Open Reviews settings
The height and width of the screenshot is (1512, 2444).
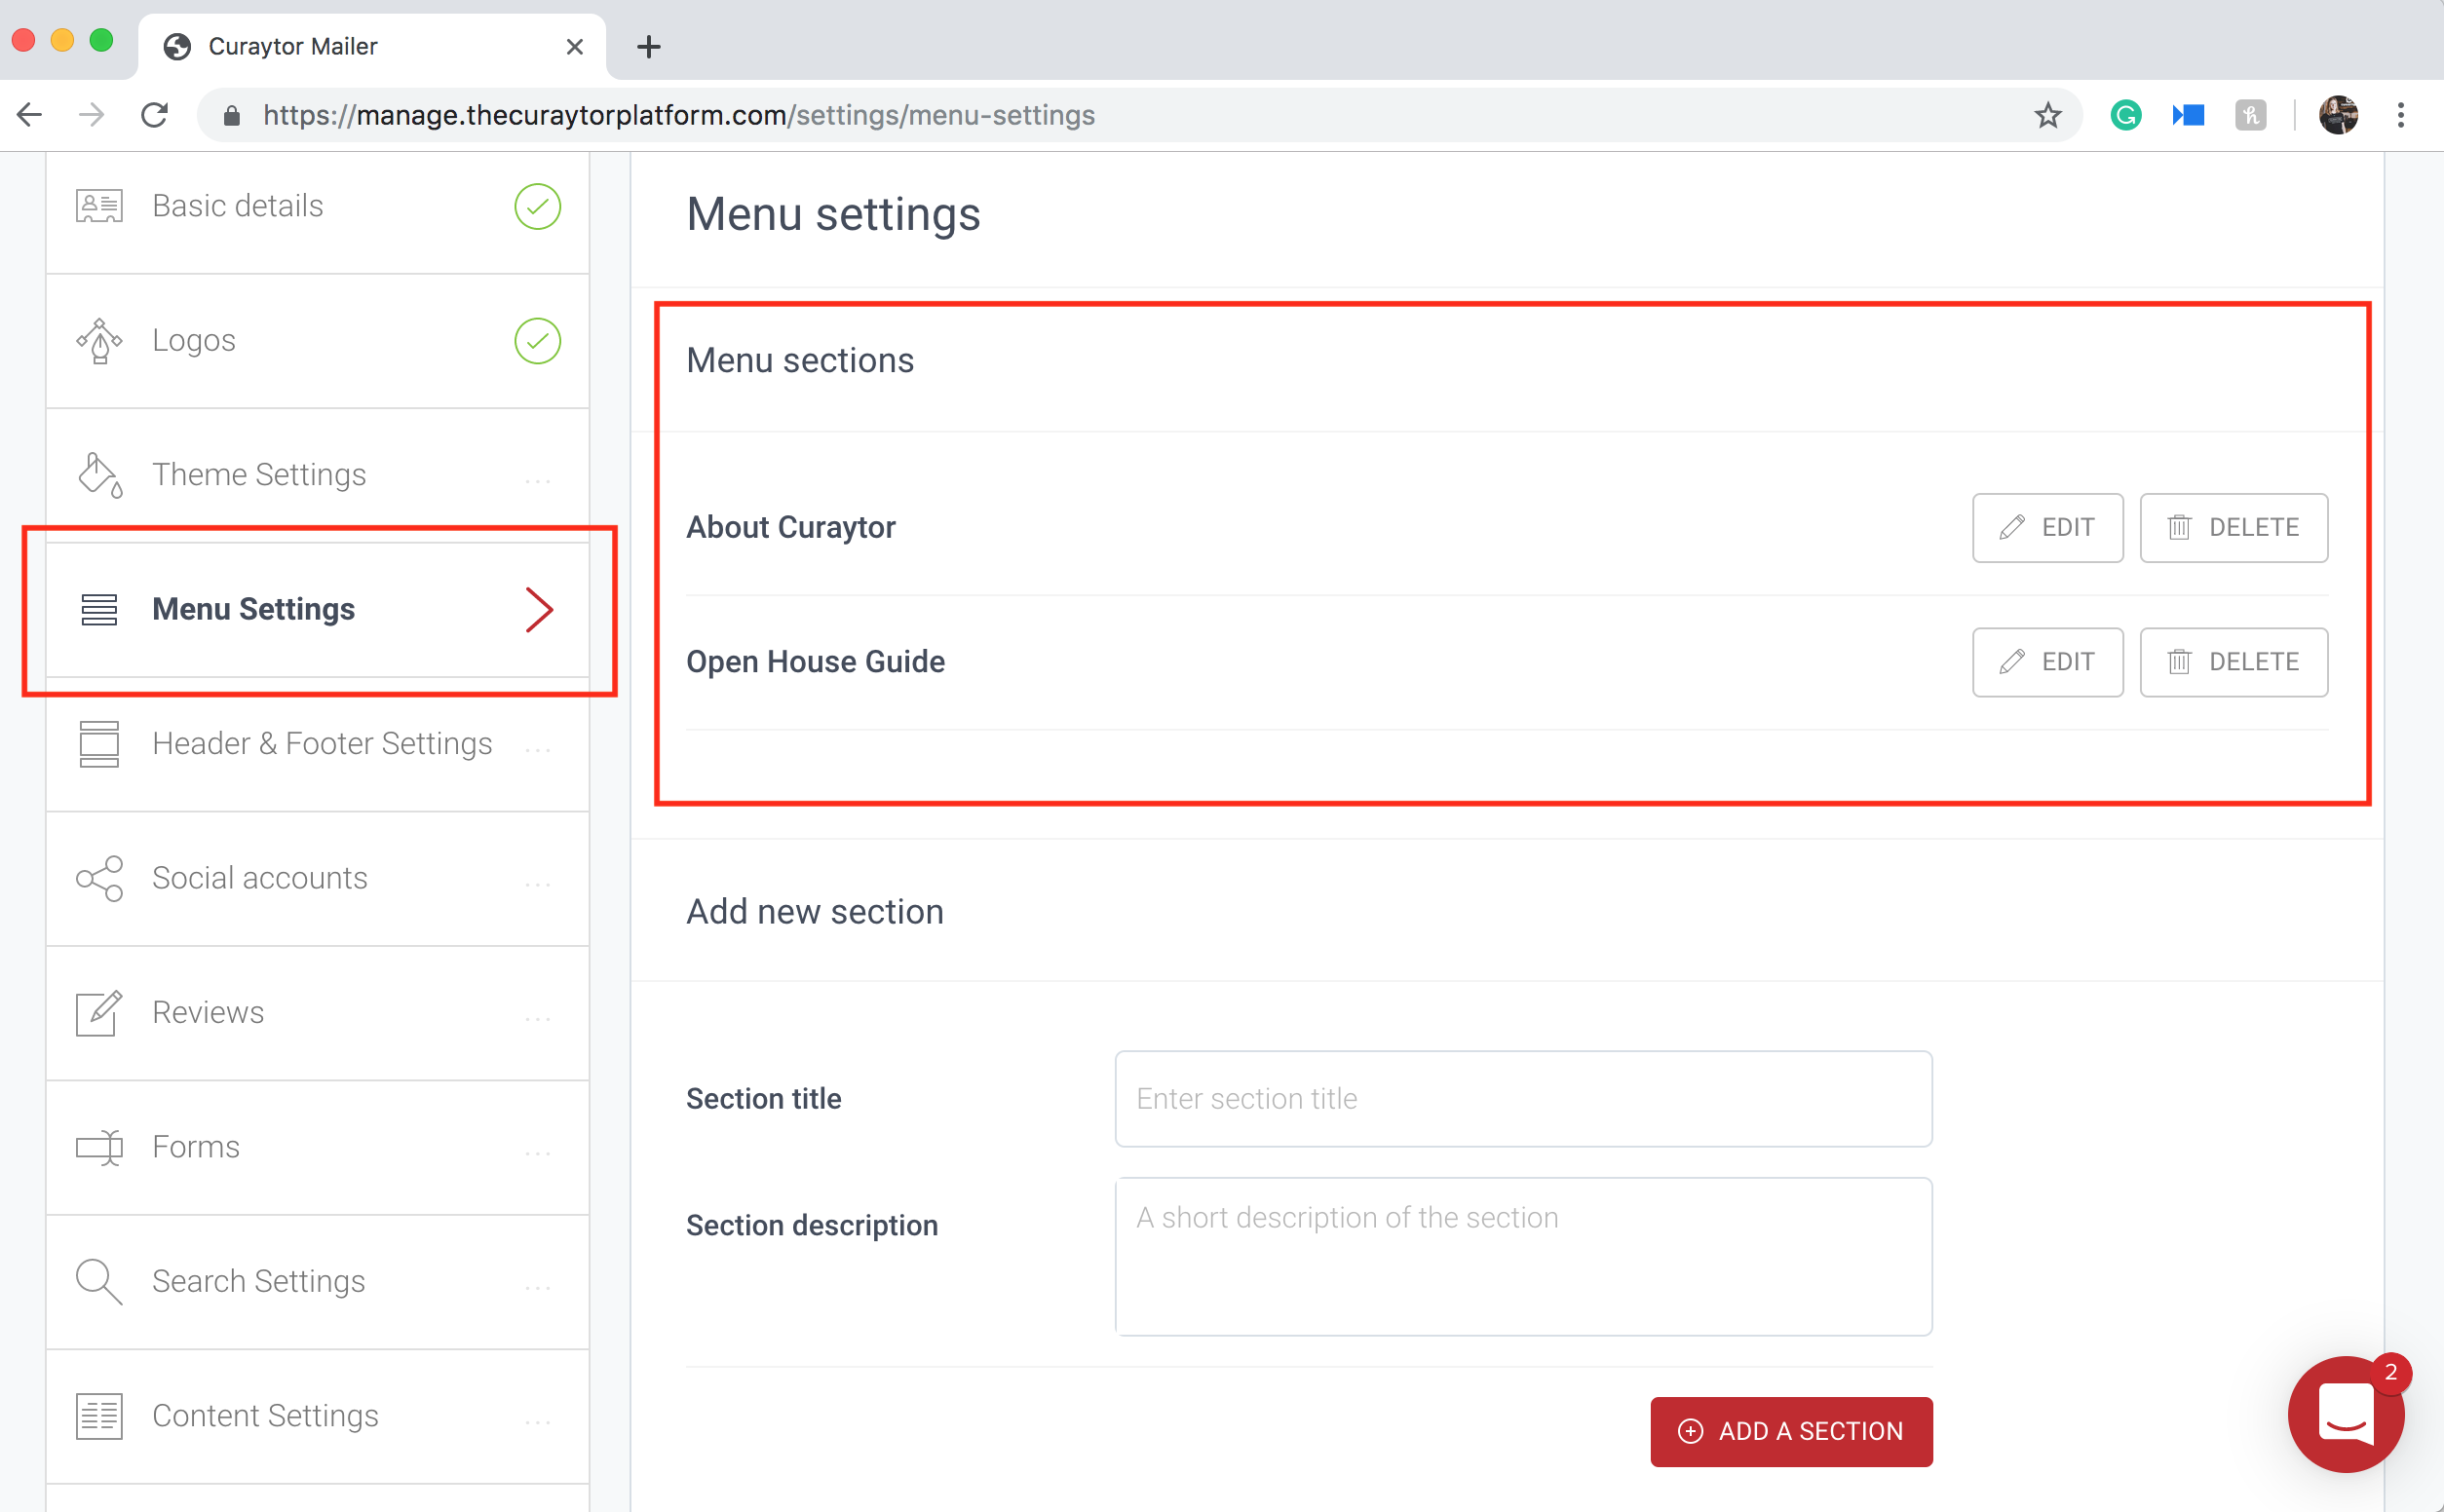tap(318, 1013)
